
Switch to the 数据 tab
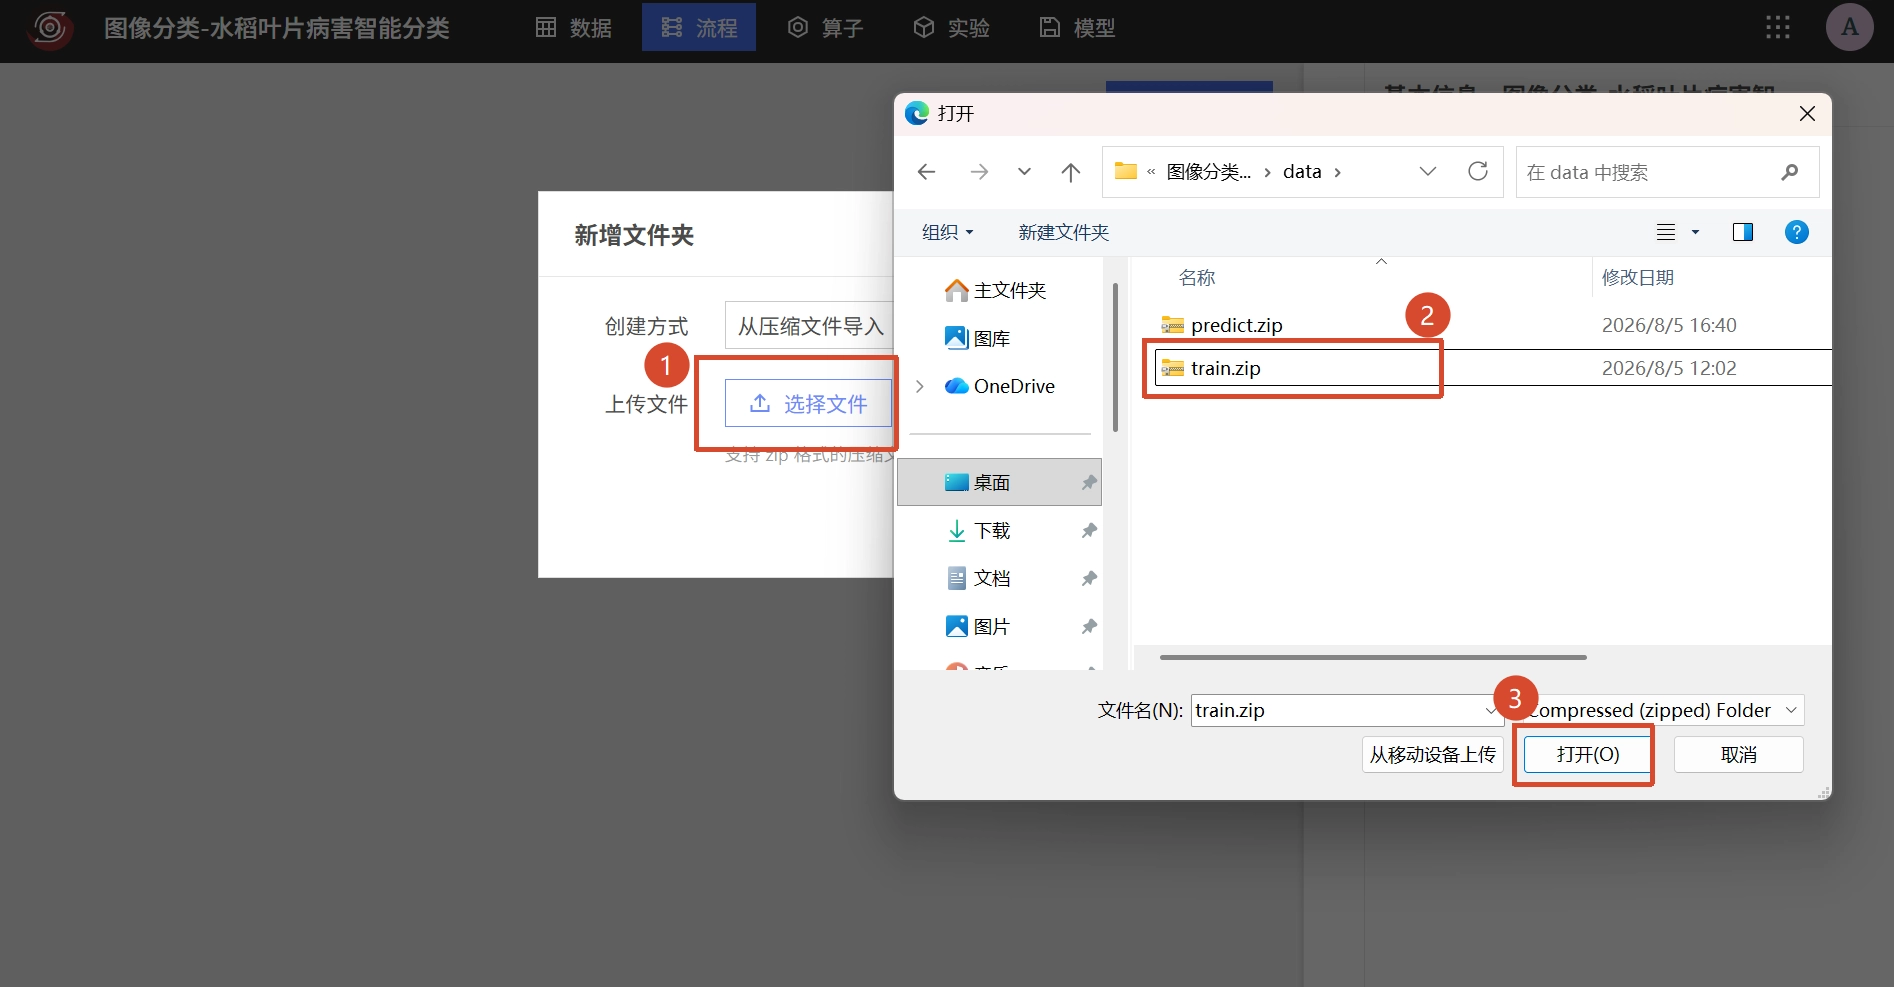(574, 27)
